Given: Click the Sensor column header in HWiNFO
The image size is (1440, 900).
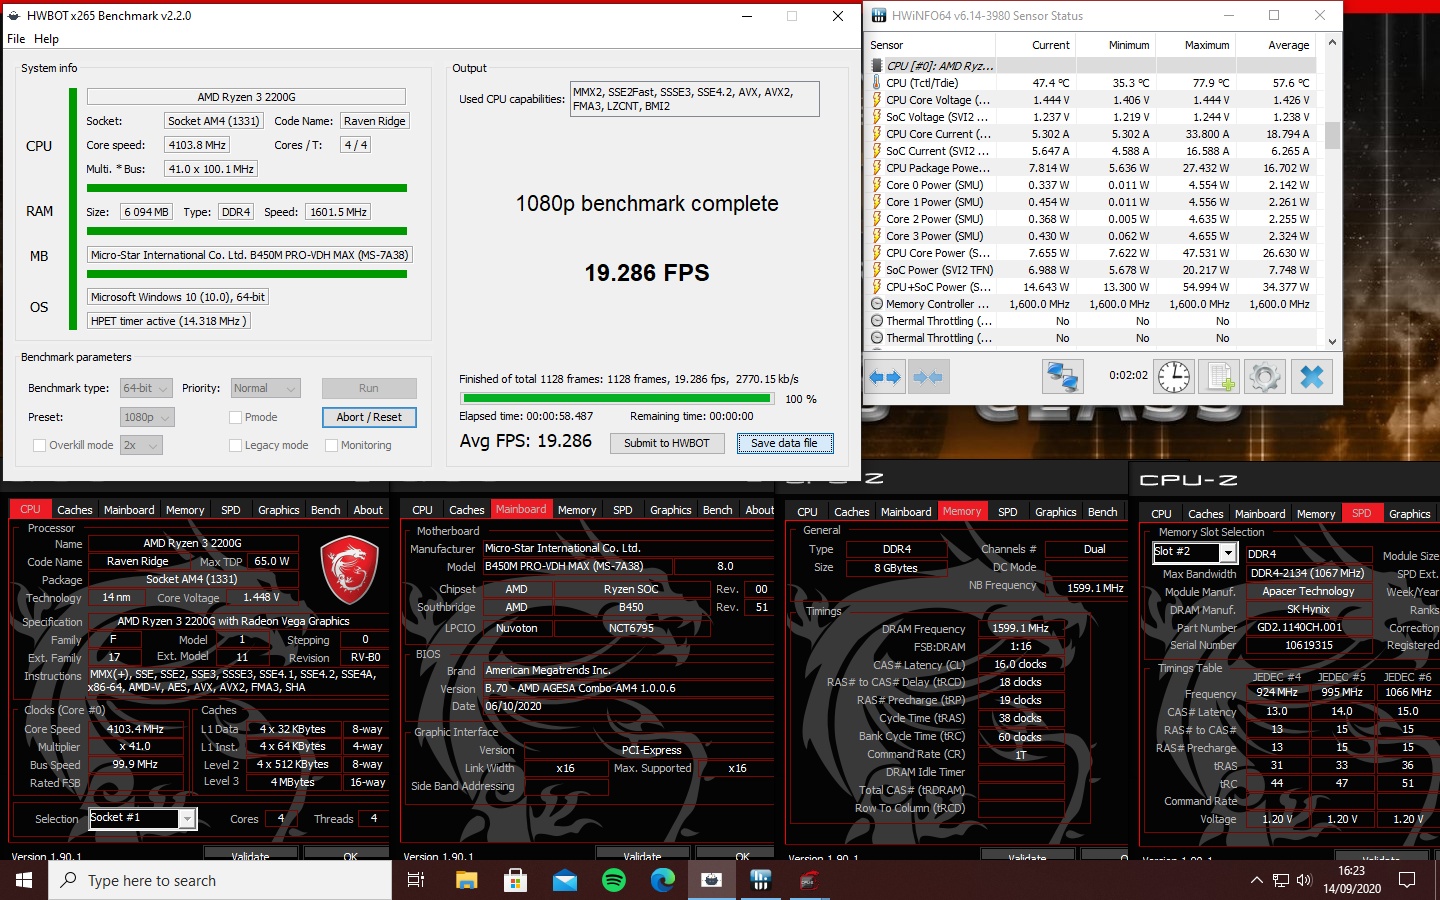Looking at the screenshot, I should pos(930,45).
